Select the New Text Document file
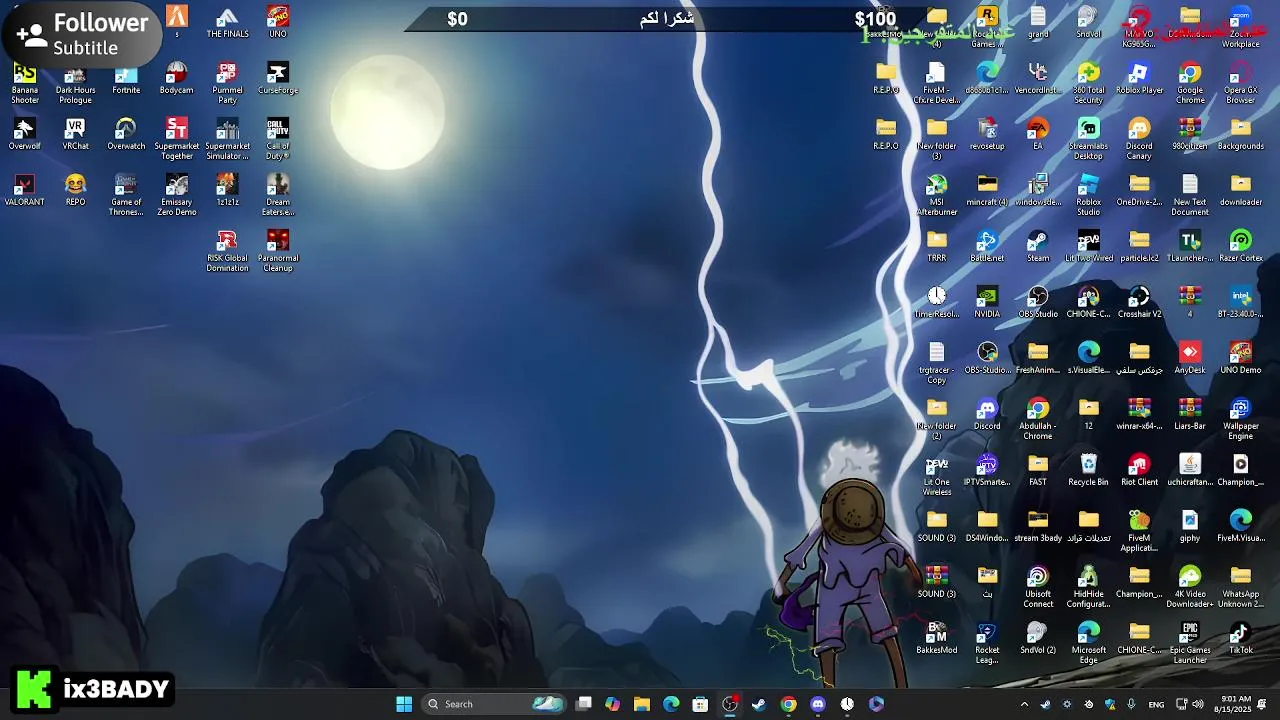Screen dimensions: 1280x720 1190,195
